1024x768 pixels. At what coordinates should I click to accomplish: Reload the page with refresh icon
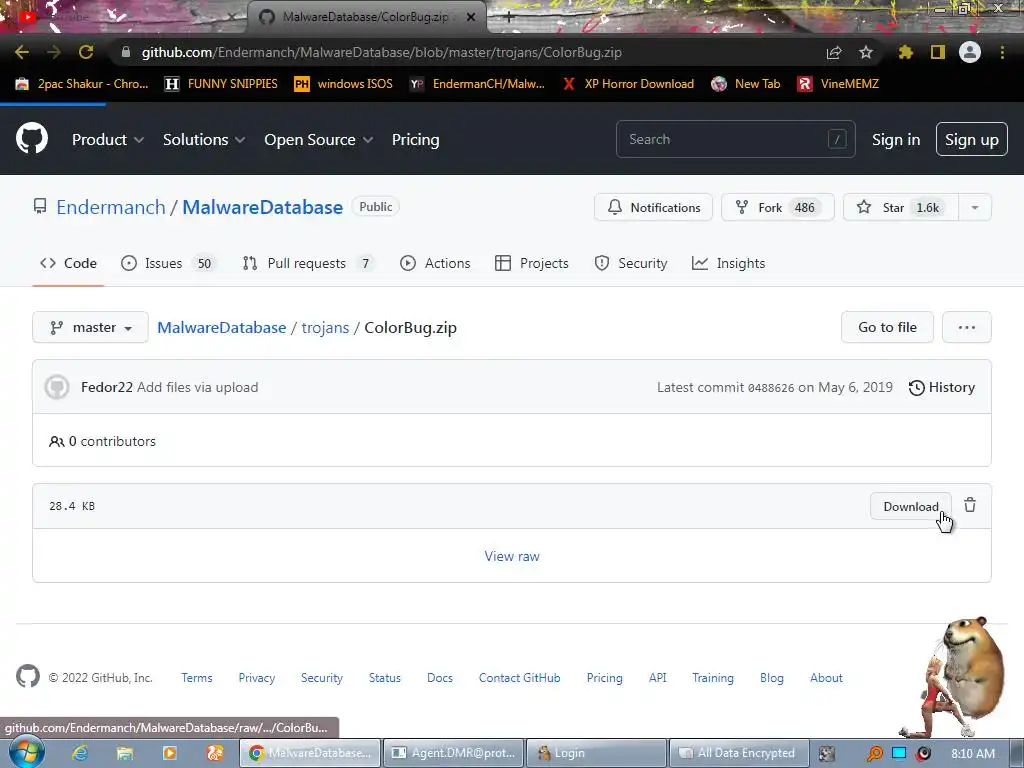pos(86,52)
